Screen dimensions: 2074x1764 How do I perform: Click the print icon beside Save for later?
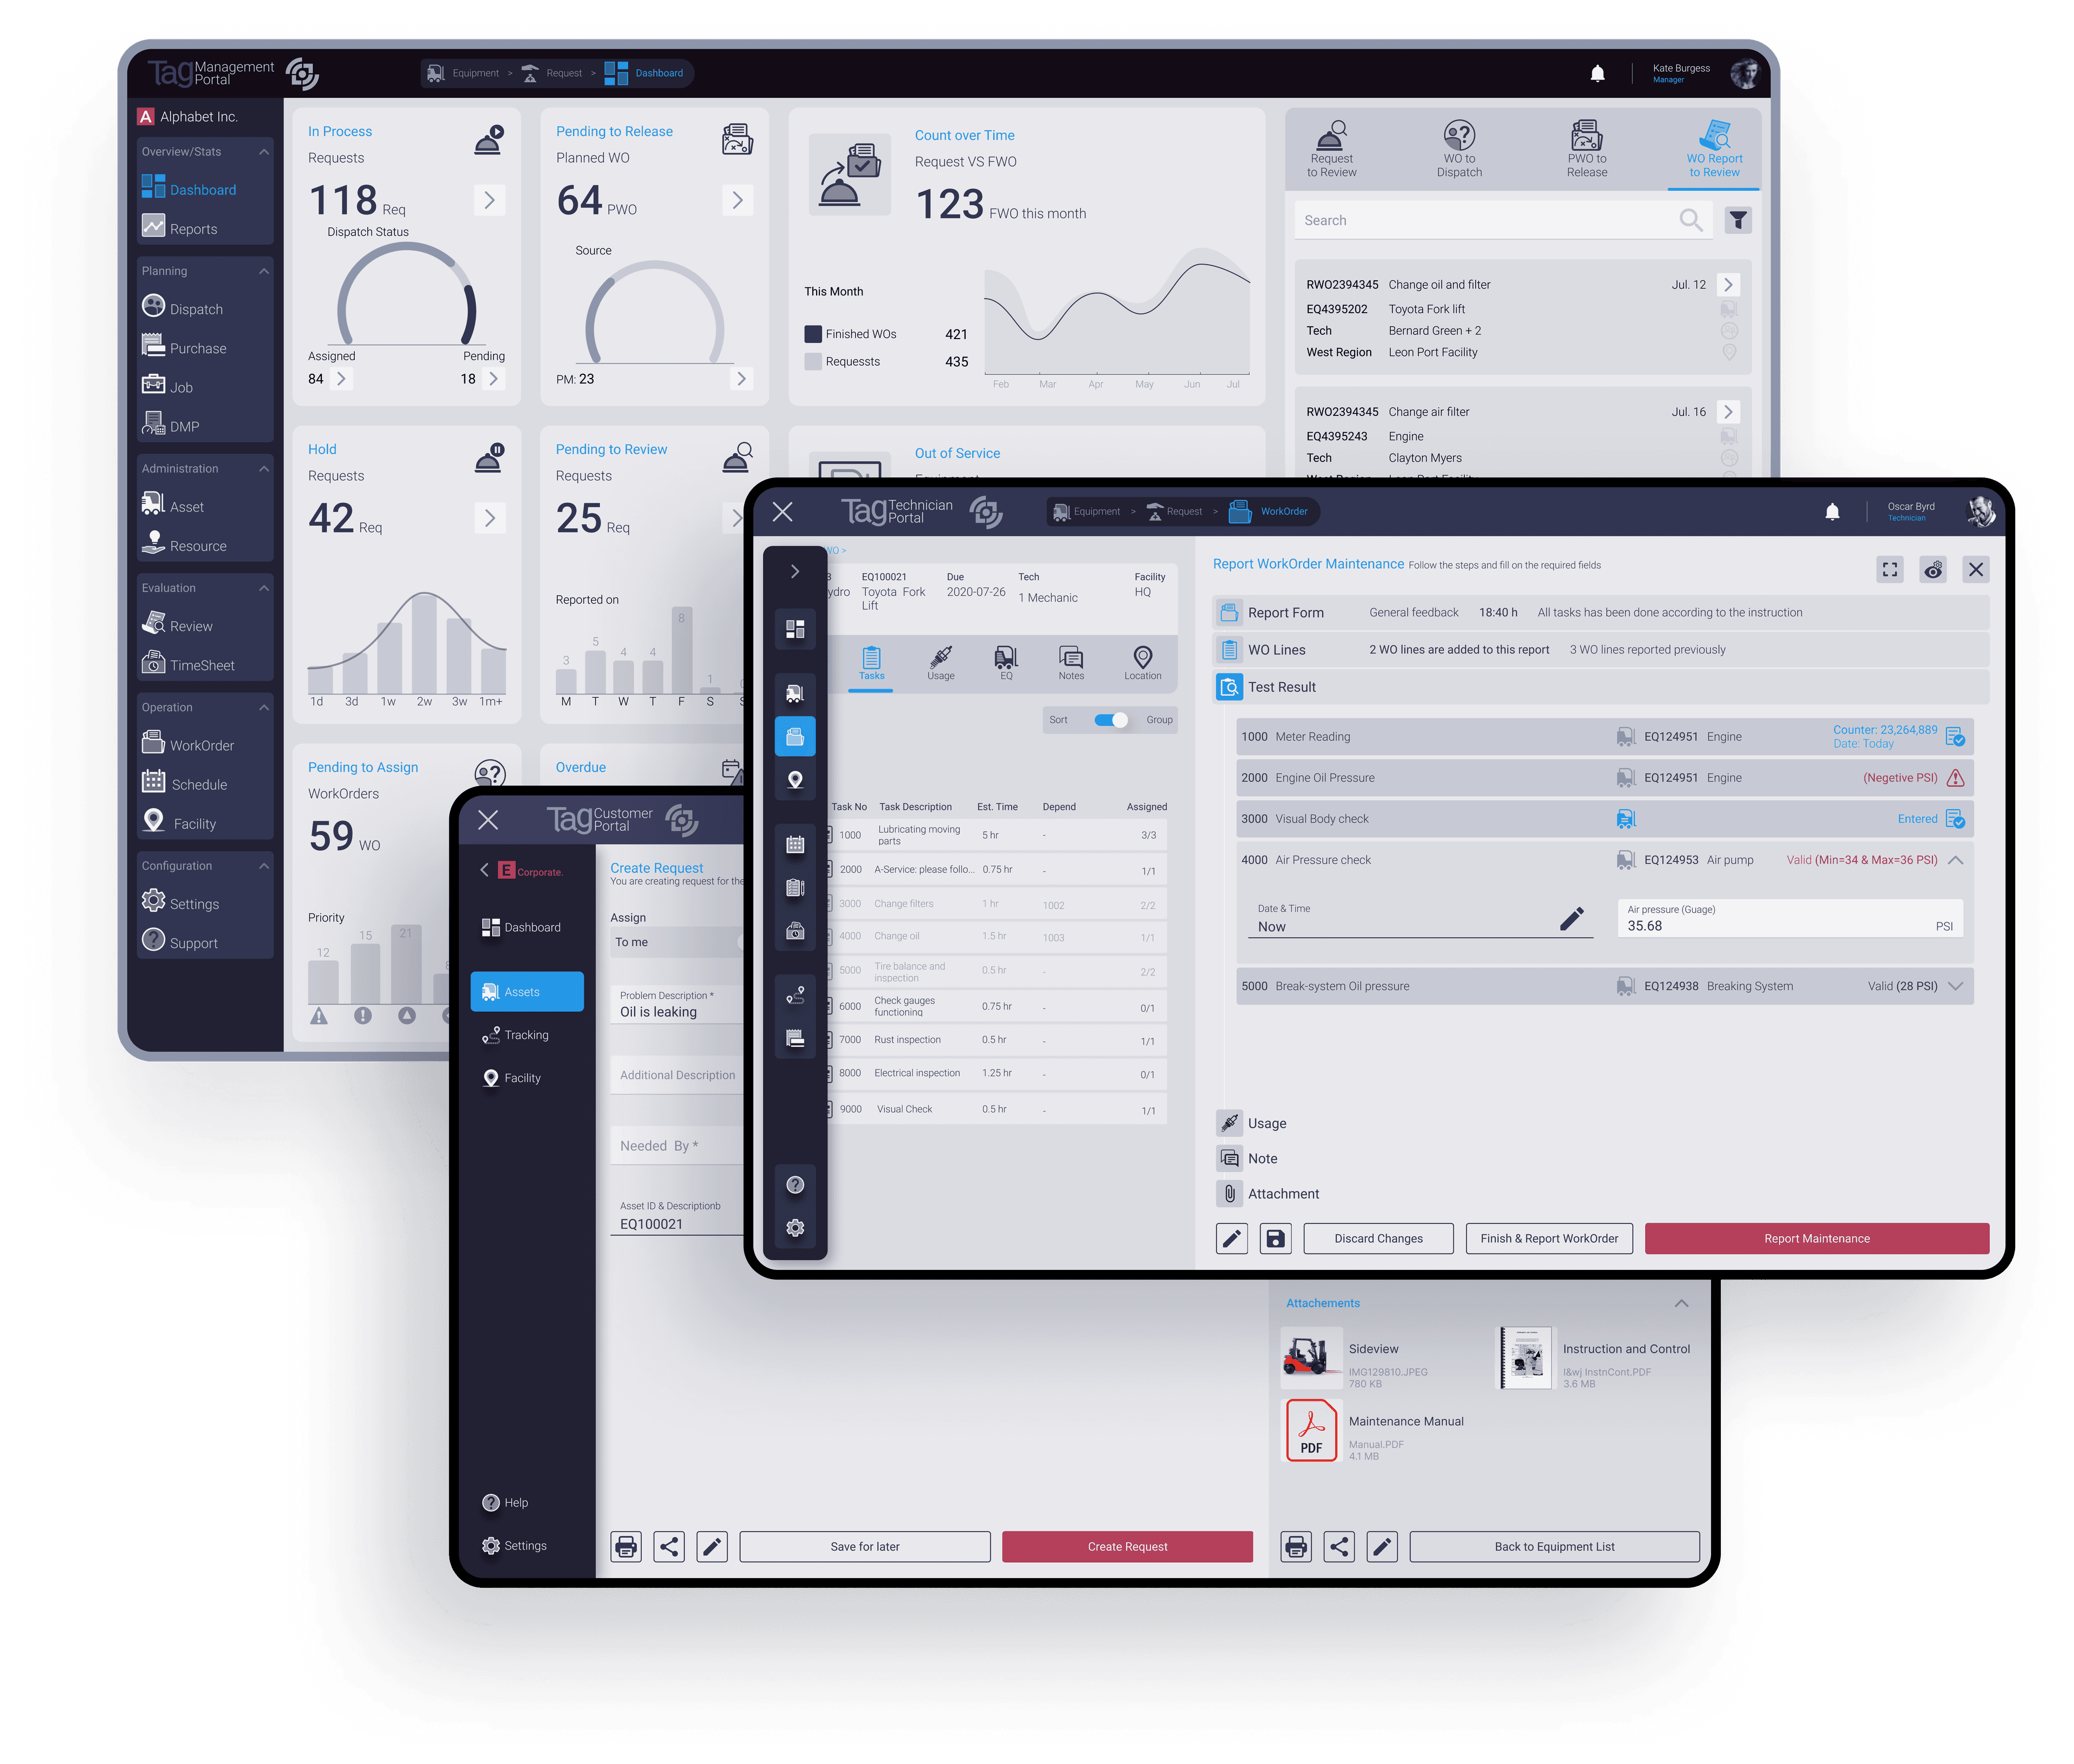click(626, 1546)
